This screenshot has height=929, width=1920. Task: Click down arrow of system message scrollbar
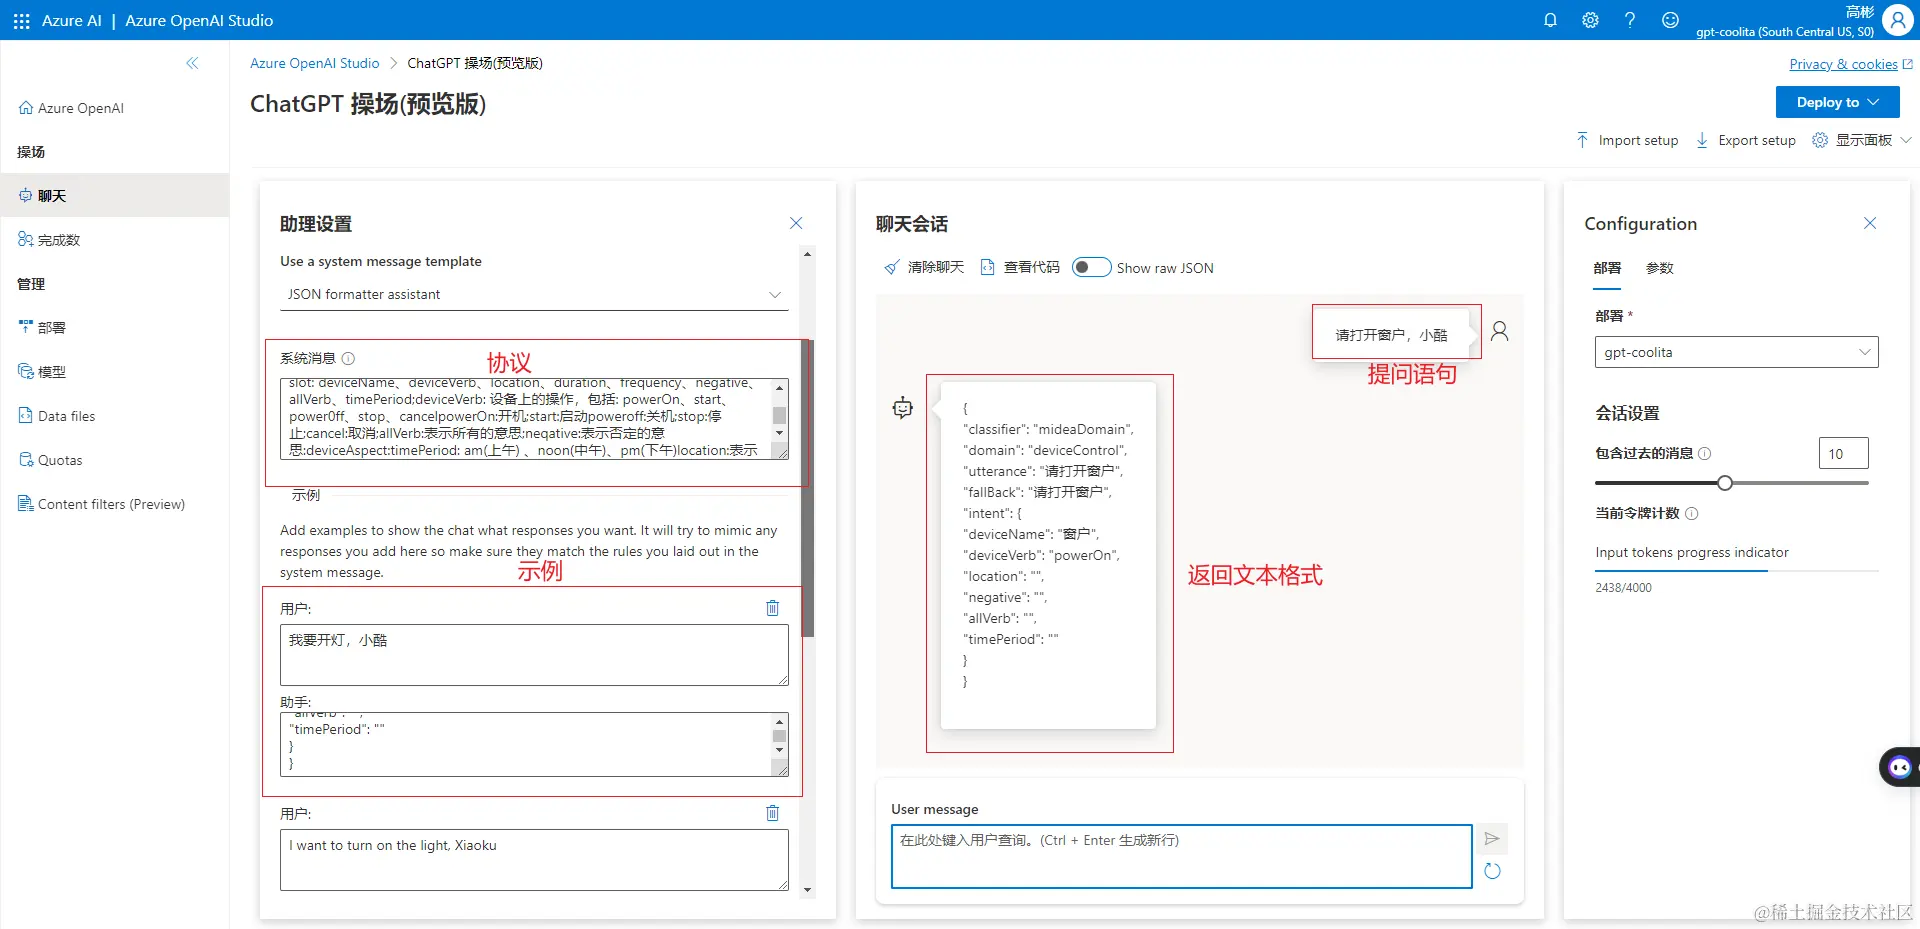[x=779, y=433]
